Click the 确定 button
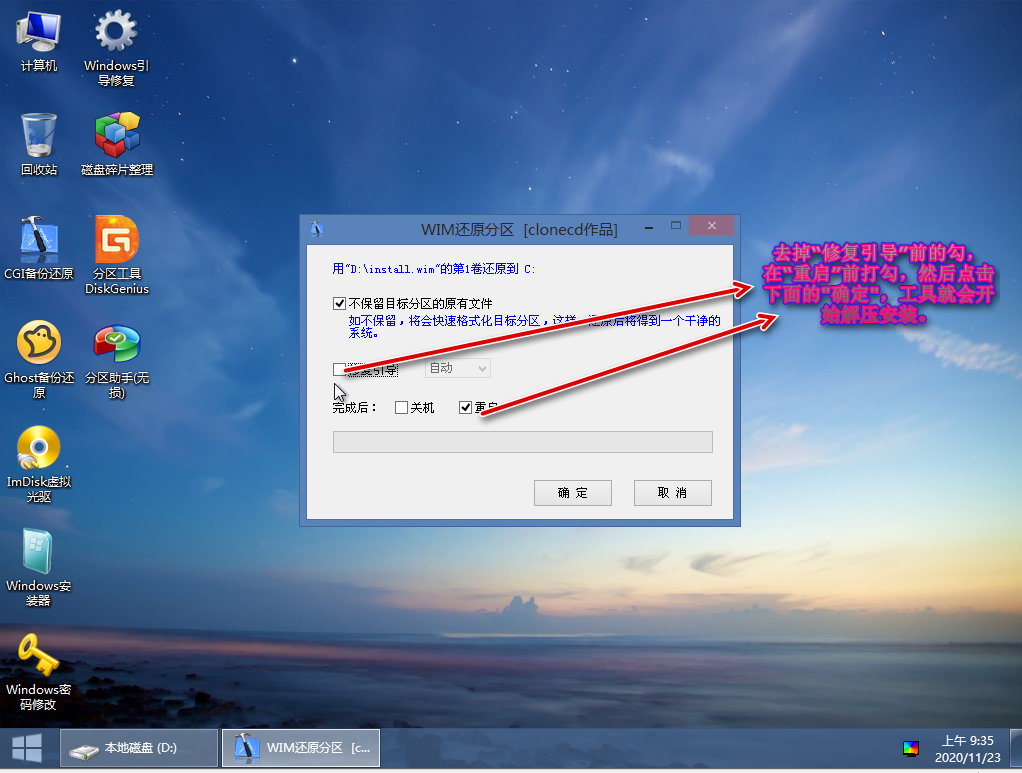The height and width of the screenshot is (773, 1022). pos(572,493)
